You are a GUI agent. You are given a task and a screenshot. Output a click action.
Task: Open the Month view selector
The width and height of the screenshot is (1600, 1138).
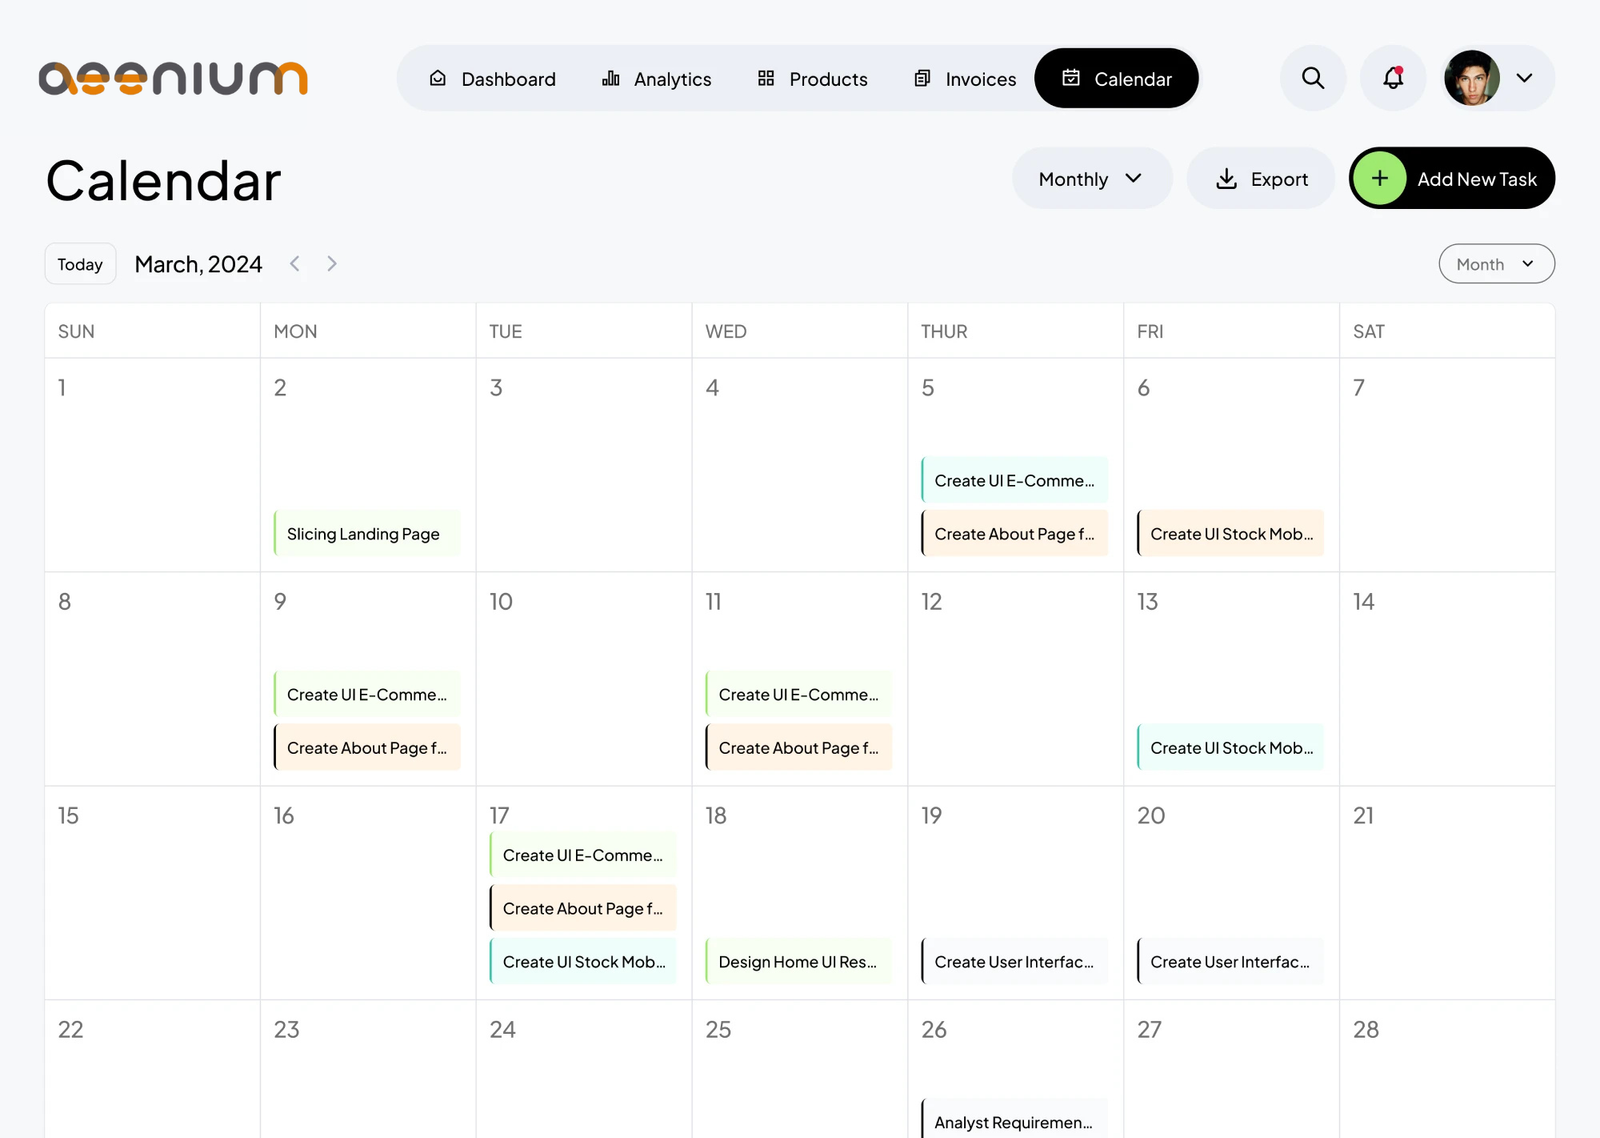pyautogui.click(x=1495, y=264)
